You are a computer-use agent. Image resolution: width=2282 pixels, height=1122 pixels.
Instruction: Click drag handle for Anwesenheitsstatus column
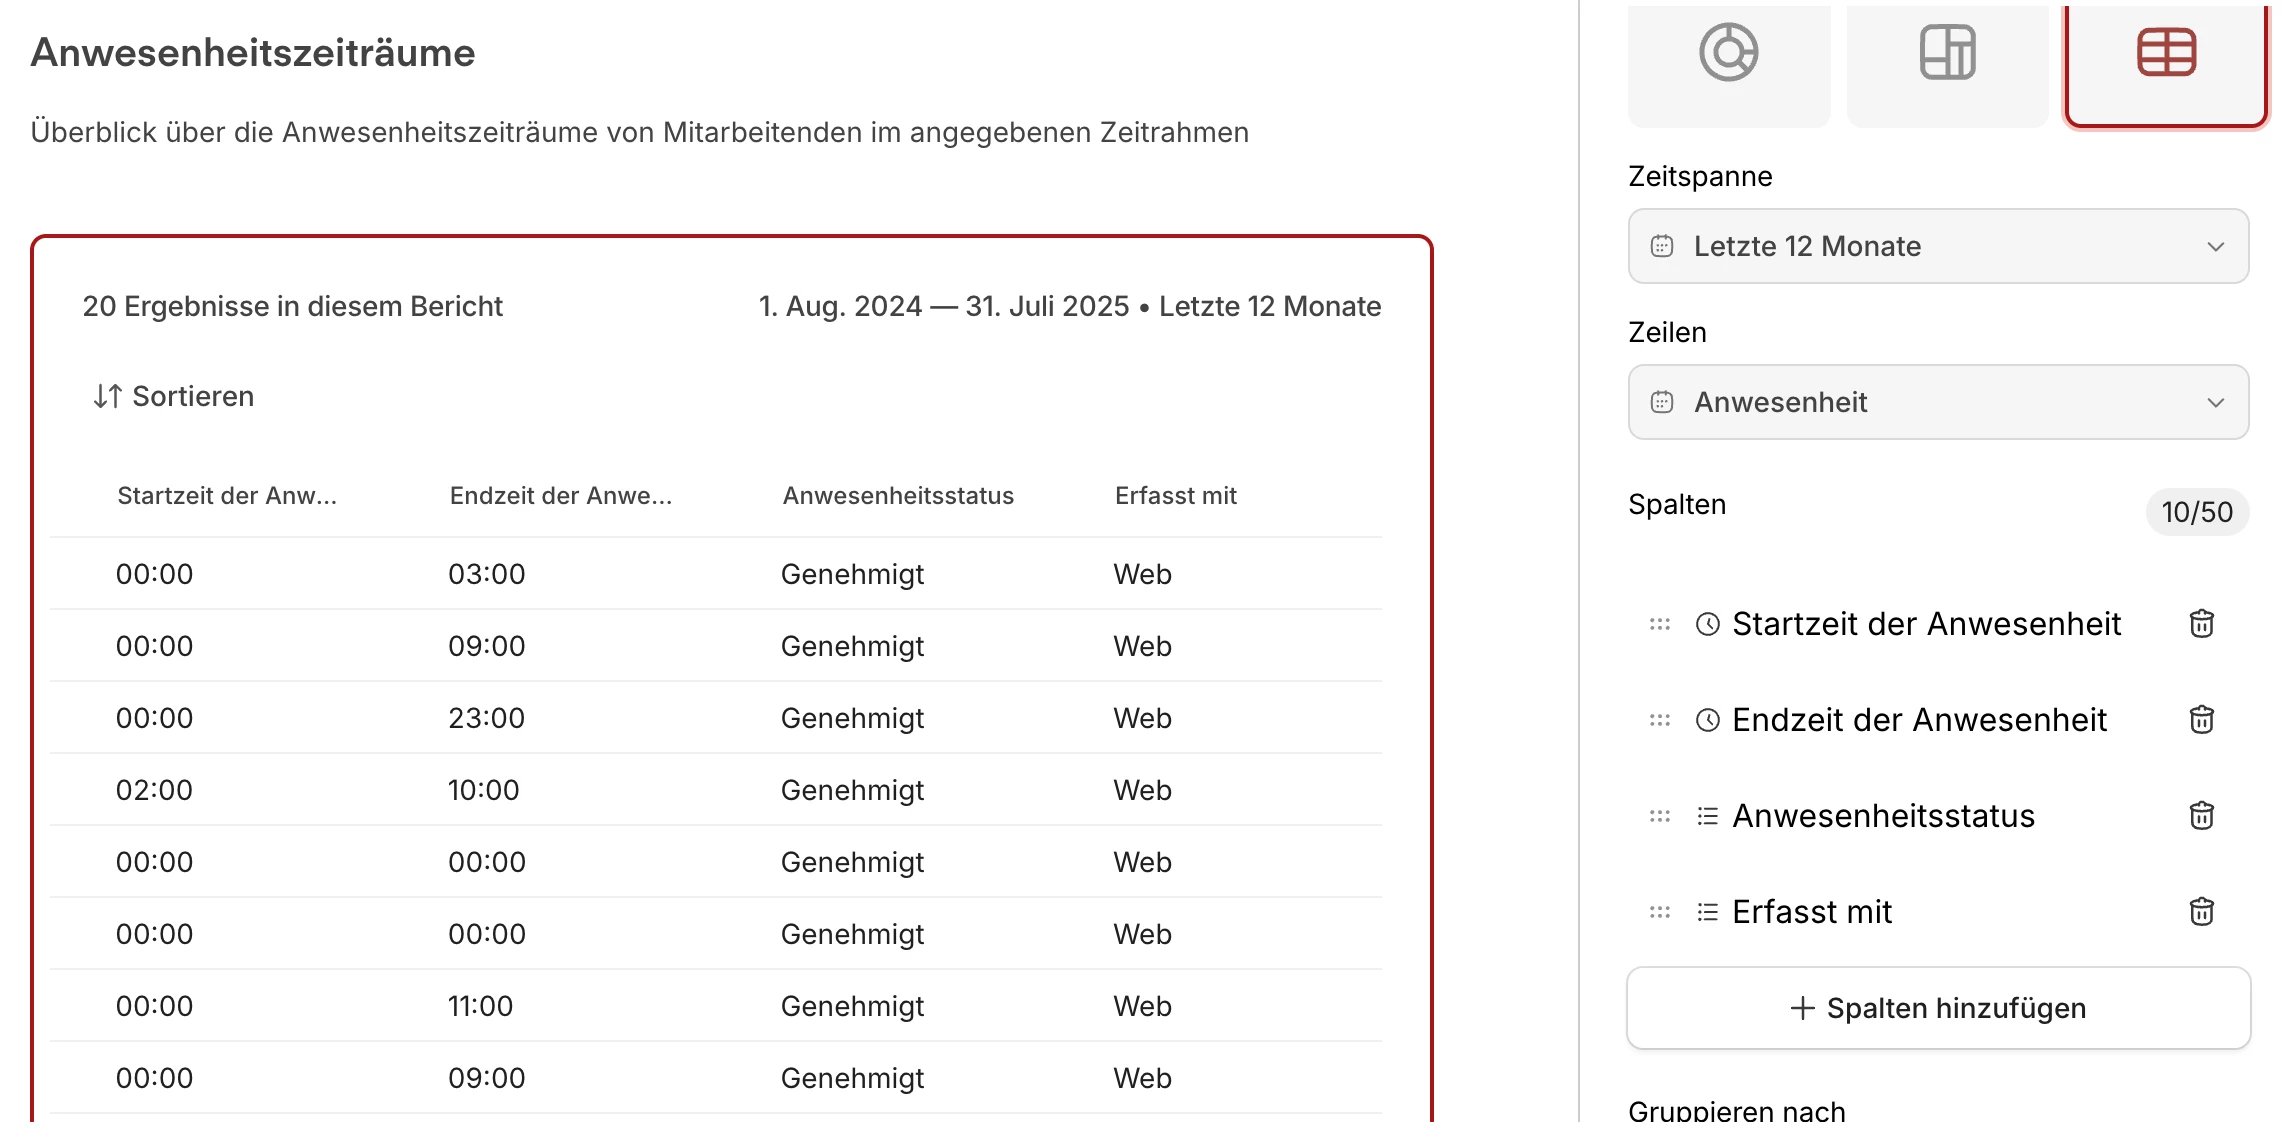pyautogui.click(x=1660, y=816)
